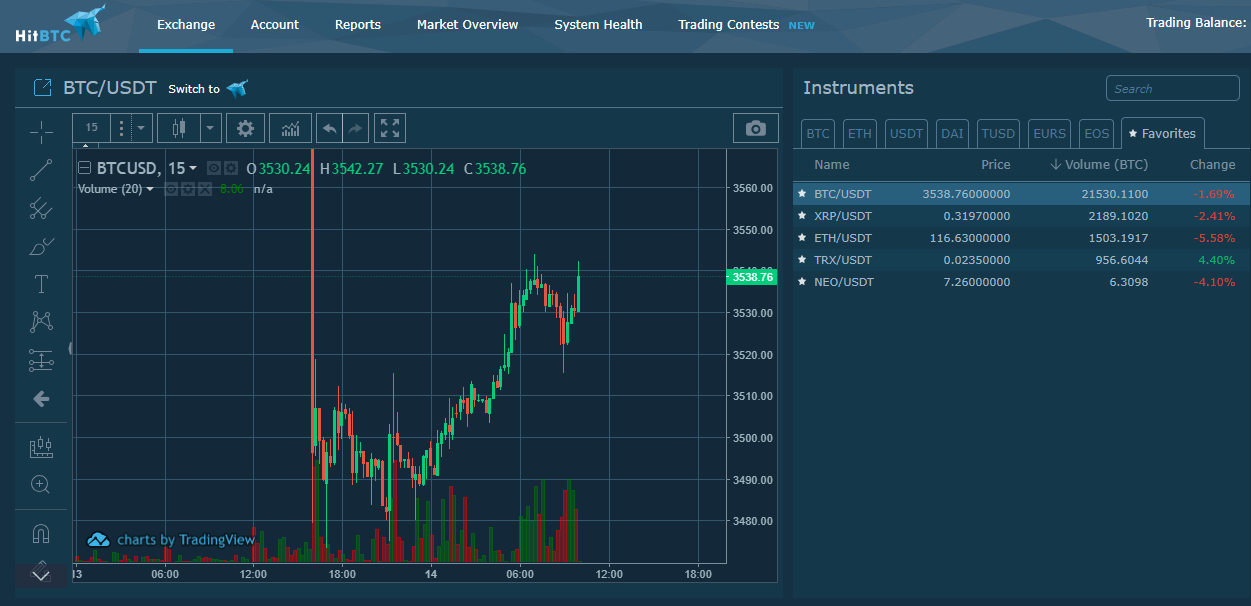Select the text annotation tool
This screenshot has width=1251, height=606.
pyautogui.click(x=41, y=284)
